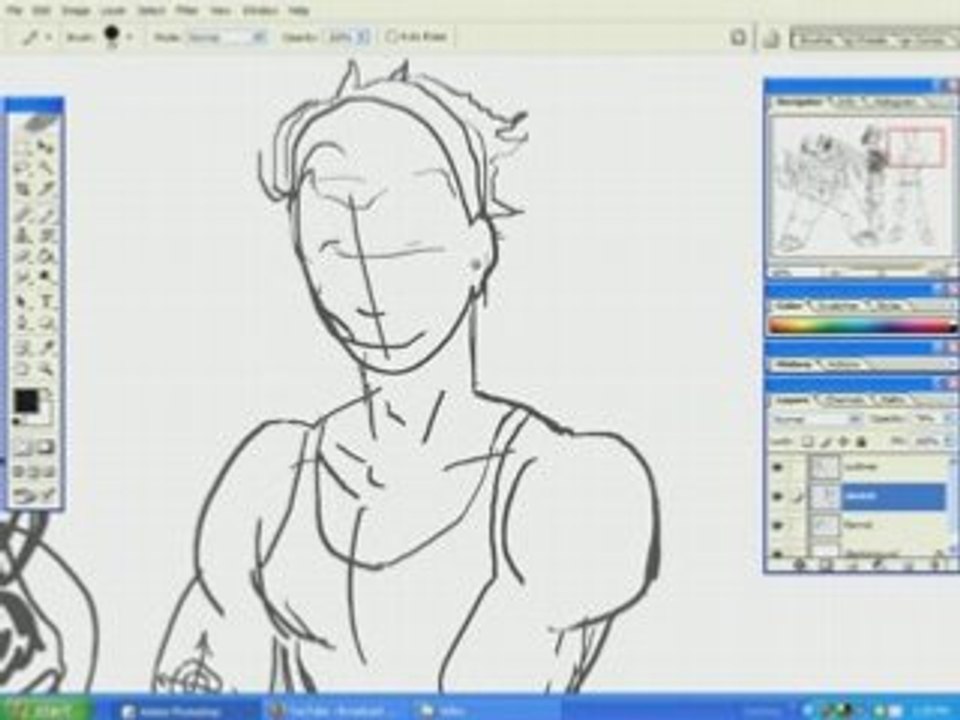This screenshot has width=960, height=720.
Task: Select the Blur tool
Action: point(23,278)
